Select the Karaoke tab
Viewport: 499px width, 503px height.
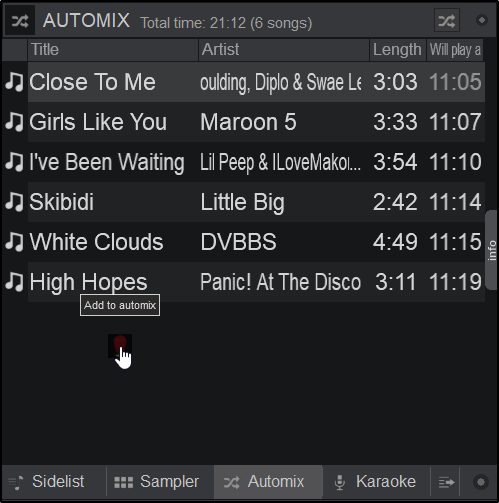pos(377,482)
